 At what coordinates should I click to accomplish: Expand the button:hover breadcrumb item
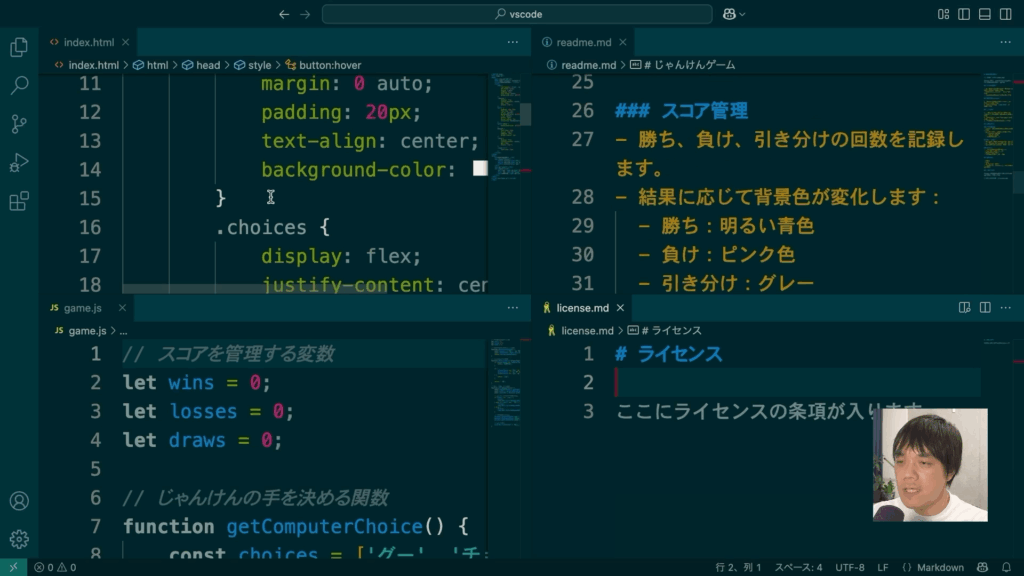coord(322,65)
